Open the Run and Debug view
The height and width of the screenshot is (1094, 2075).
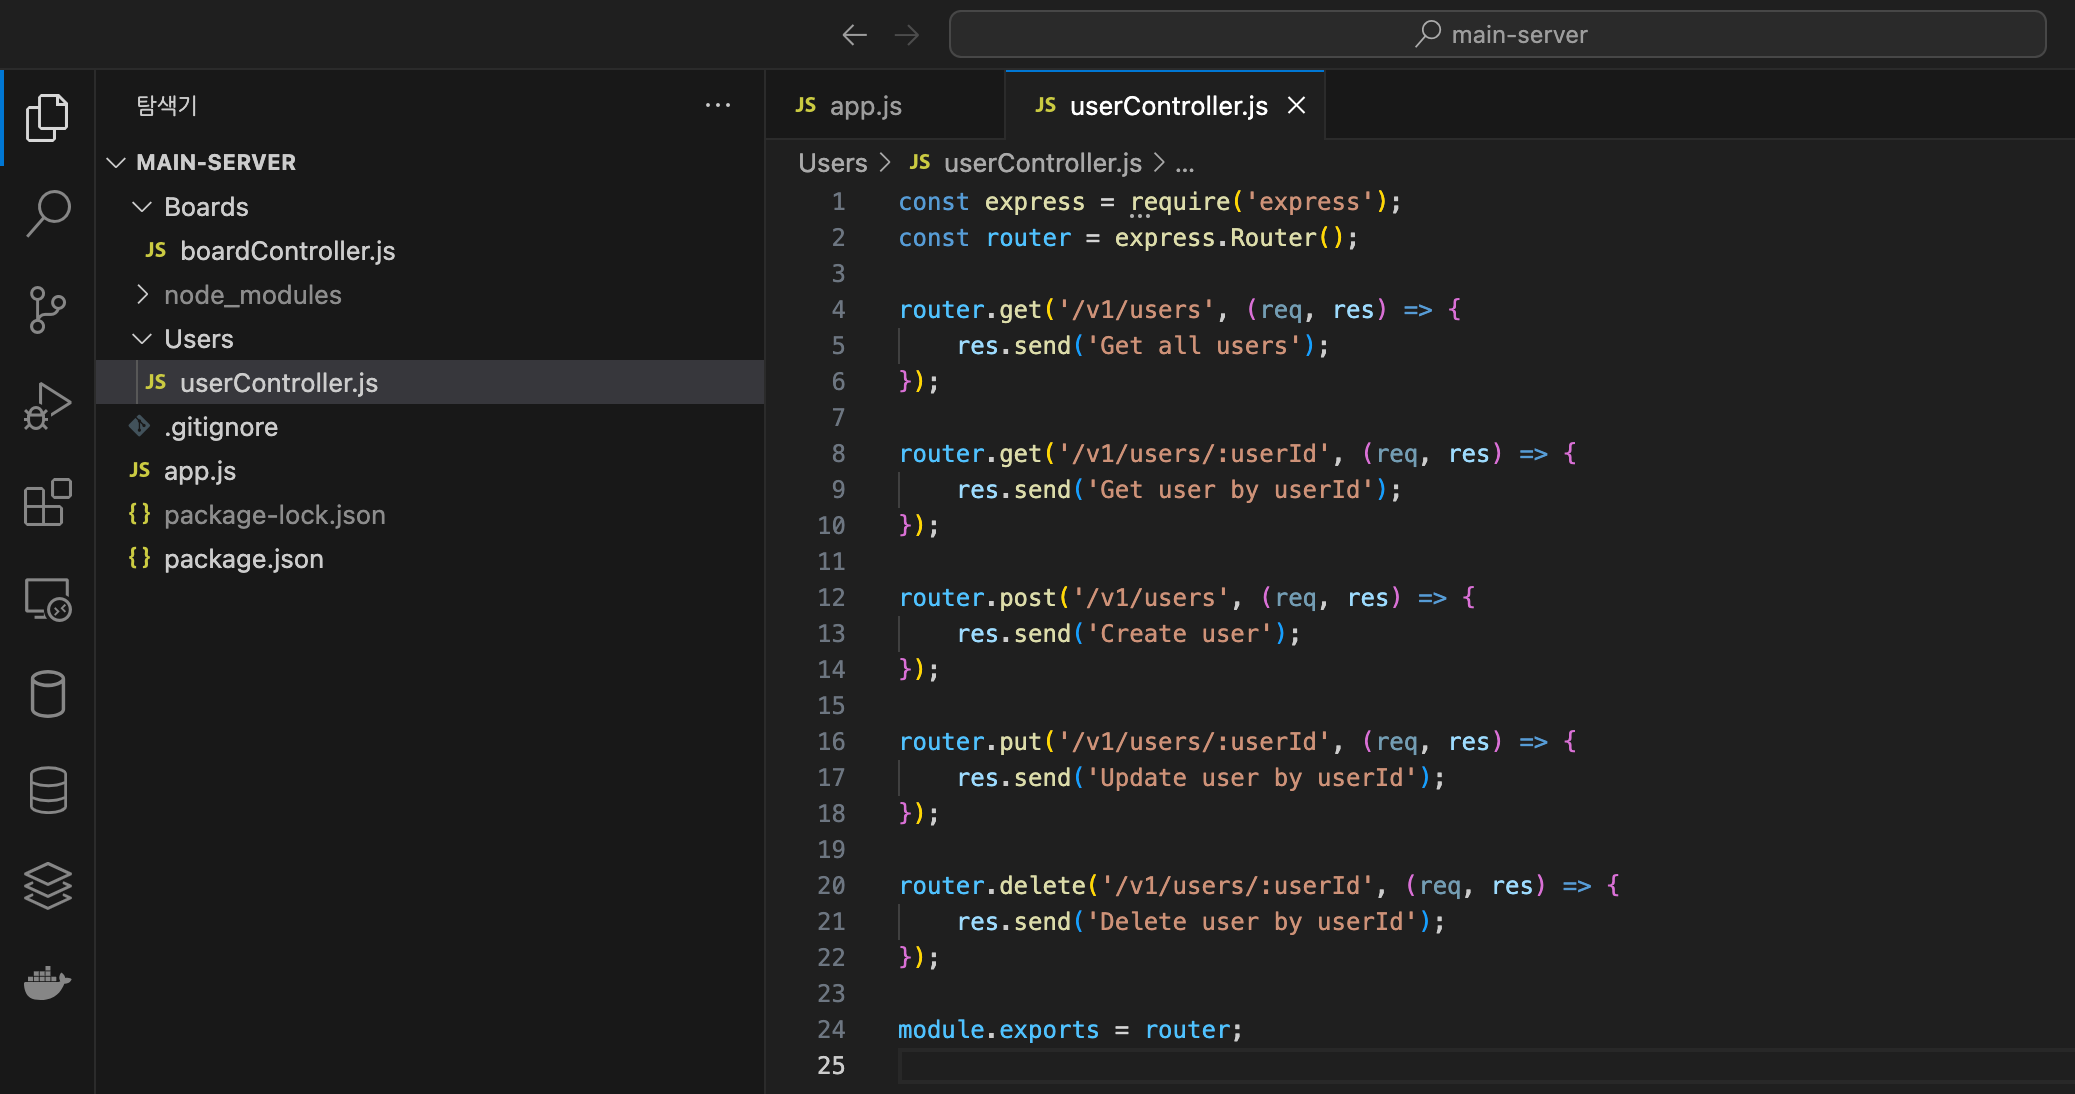click(x=47, y=406)
